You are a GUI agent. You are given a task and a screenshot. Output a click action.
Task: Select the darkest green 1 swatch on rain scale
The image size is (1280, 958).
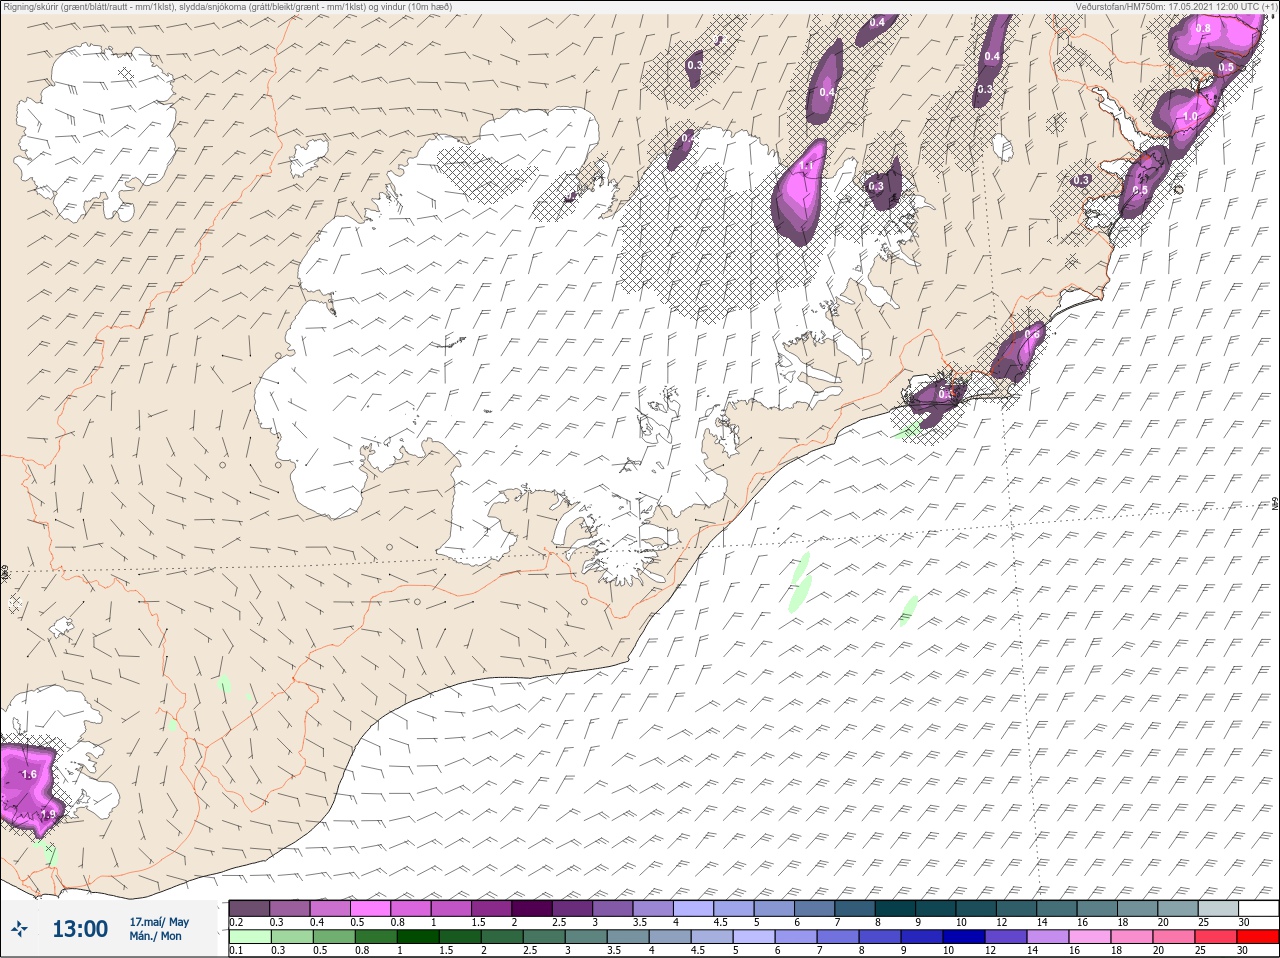[x=418, y=937]
